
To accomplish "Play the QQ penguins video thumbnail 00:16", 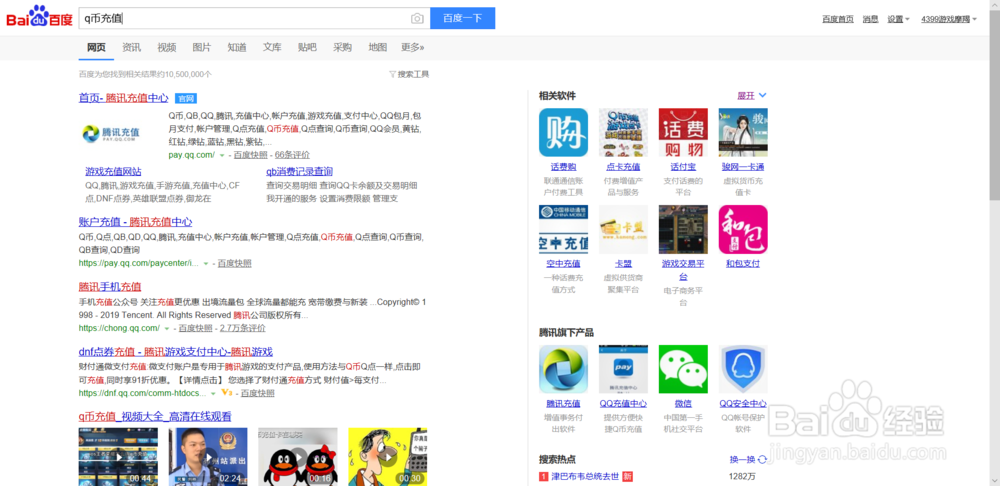I will coord(298,457).
